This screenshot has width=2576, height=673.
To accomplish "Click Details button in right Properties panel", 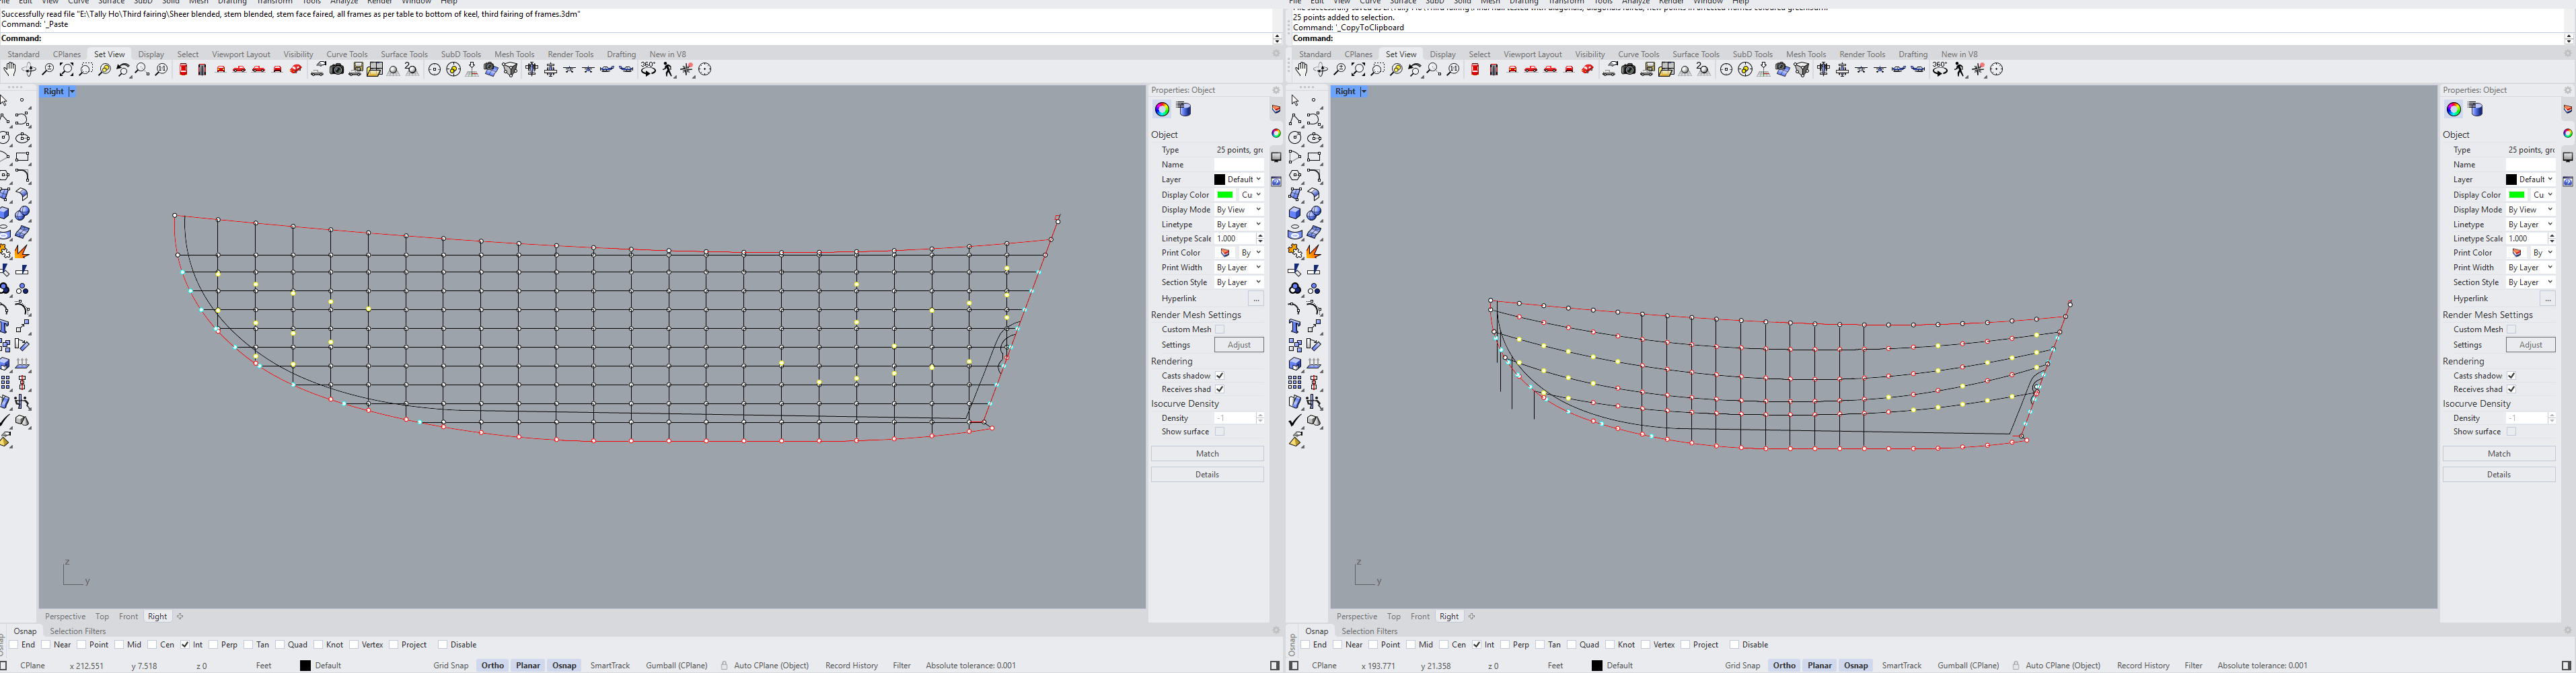I will tap(2498, 474).
